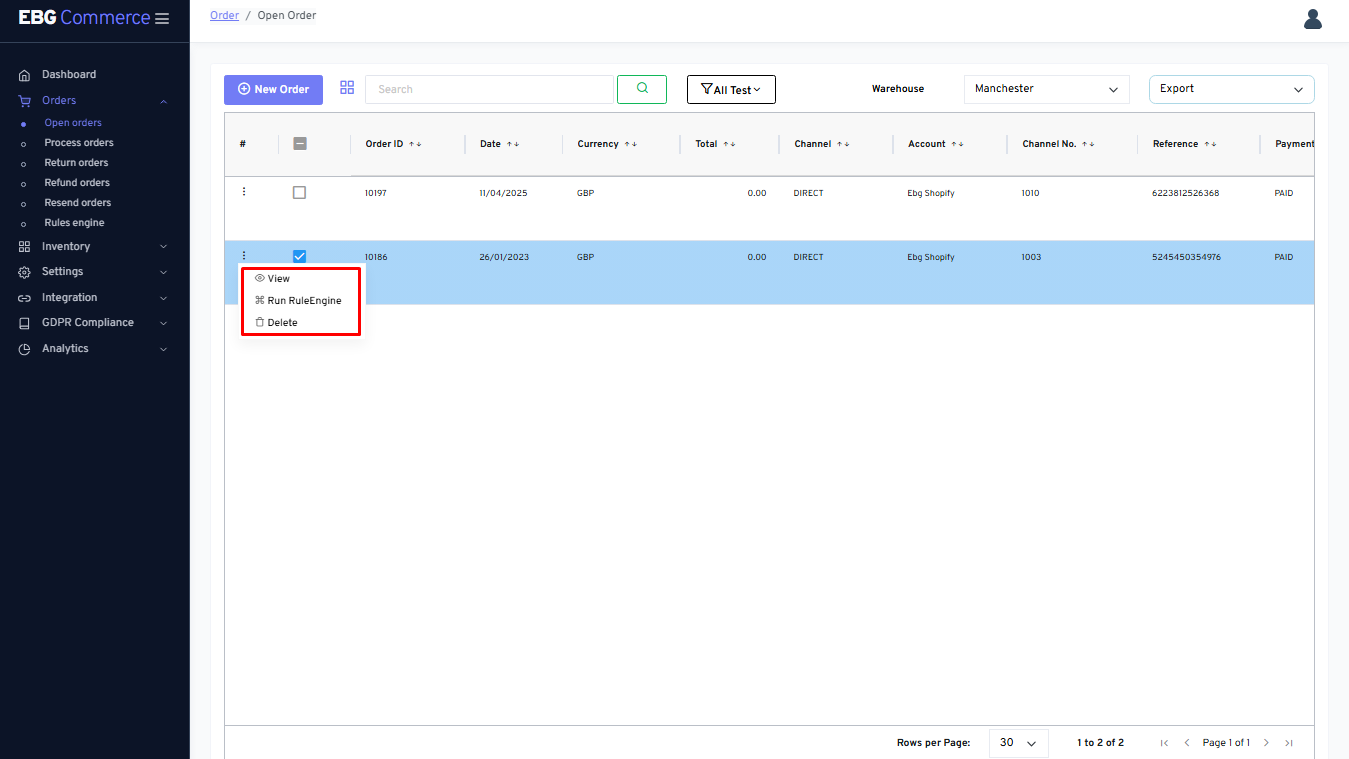Screen dimensions: 1349x759
Task: Expand the Rows per Page selector
Action: 1018,743
